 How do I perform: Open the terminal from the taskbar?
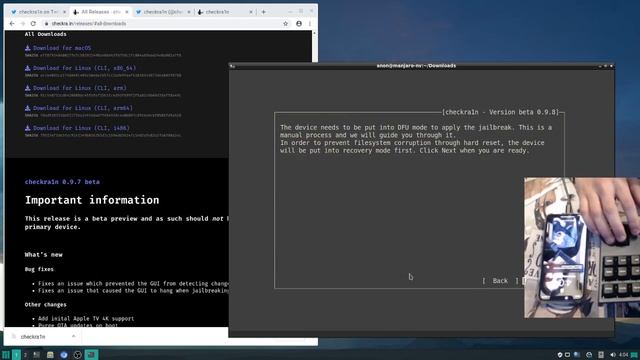click(x=91, y=355)
